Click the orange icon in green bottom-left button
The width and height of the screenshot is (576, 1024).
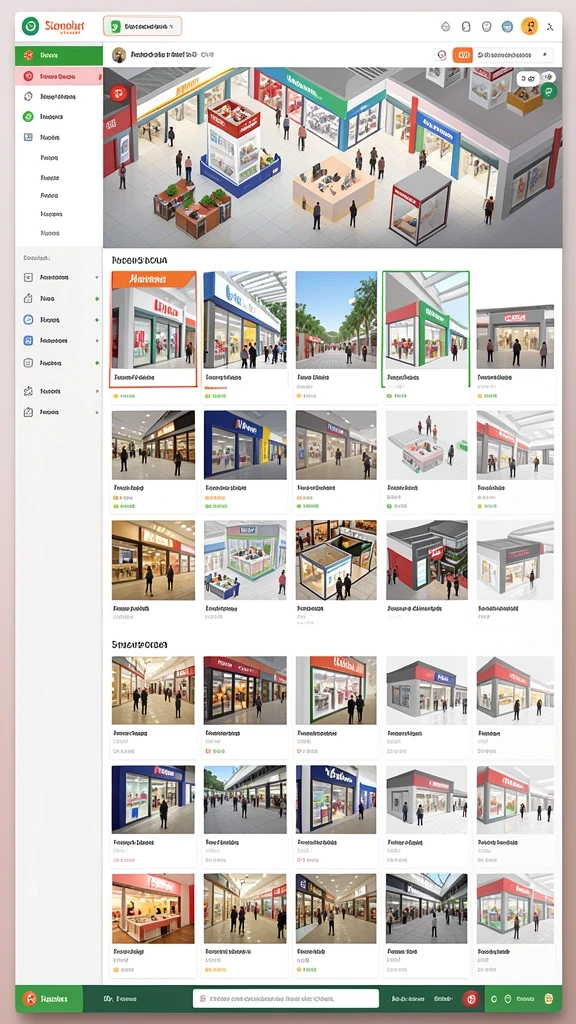[29, 999]
